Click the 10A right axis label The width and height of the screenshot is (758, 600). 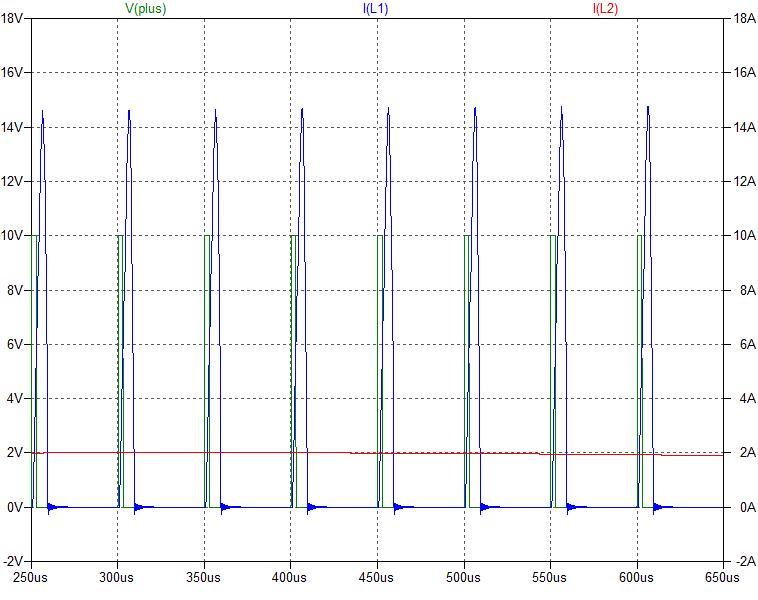744,235
